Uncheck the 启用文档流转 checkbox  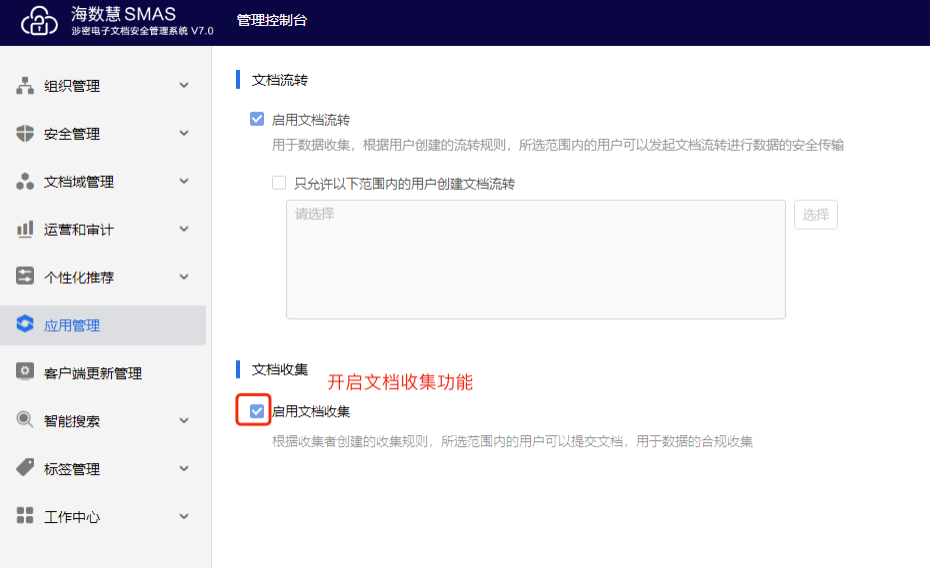257,119
